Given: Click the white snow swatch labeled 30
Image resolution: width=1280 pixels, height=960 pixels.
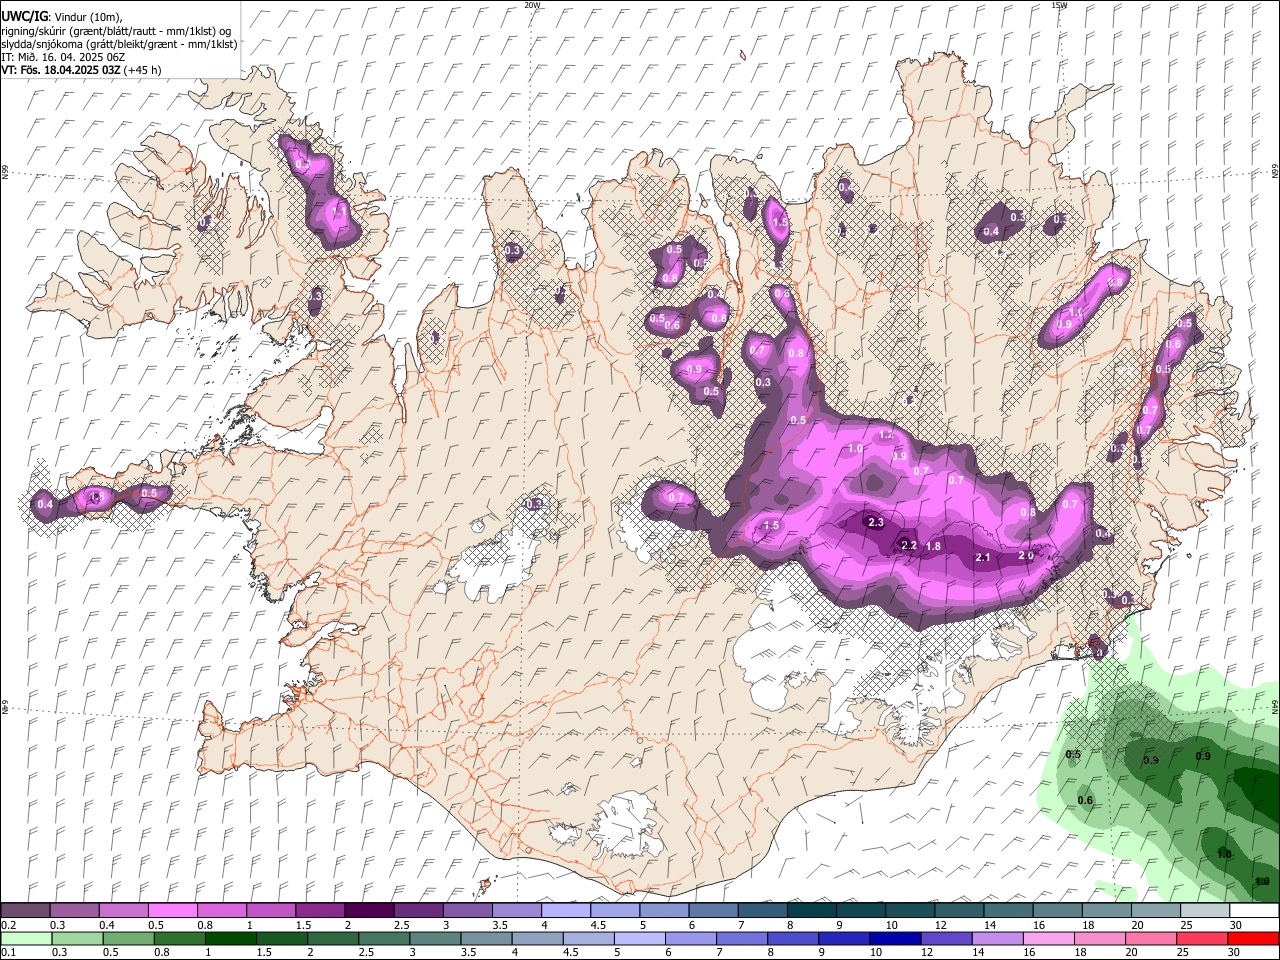Looking at the screenshot, I should [x=1254, y=911].
